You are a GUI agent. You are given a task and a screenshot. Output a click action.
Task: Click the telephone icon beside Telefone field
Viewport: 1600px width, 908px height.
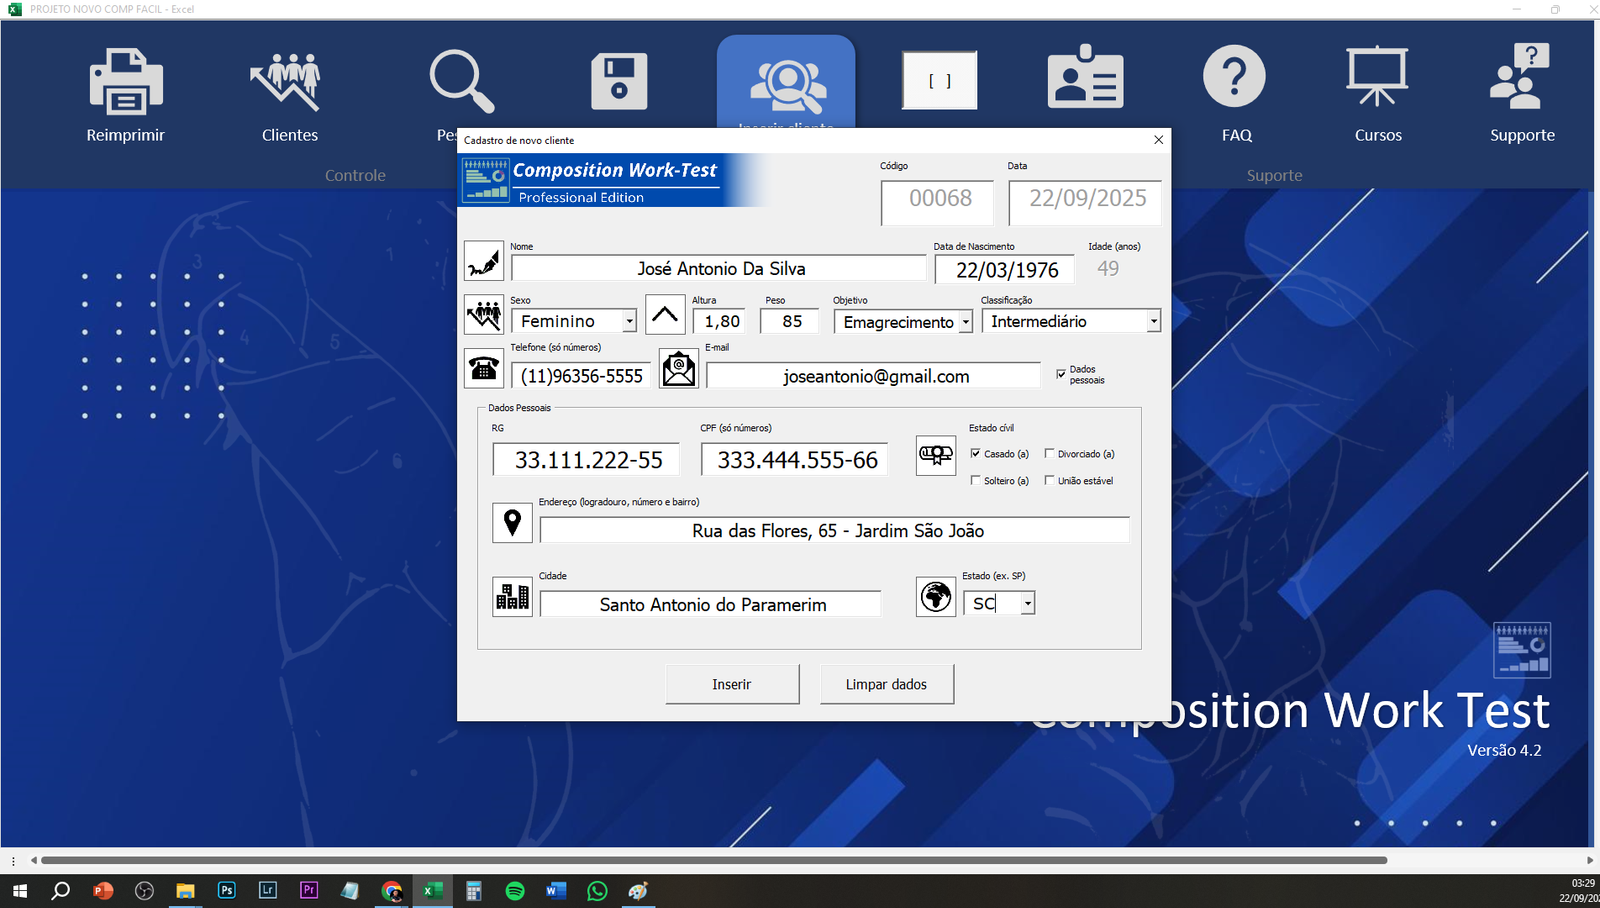click(x=484, y=369)
